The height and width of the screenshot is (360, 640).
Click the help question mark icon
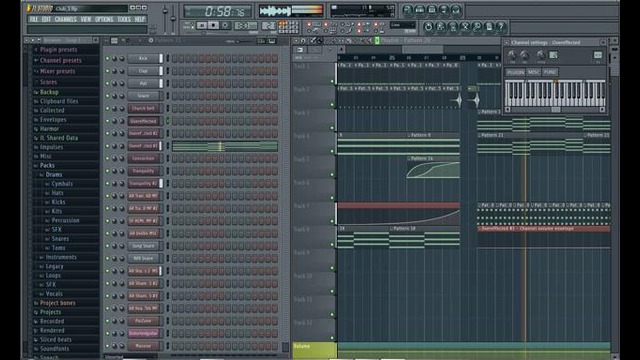click(501, 27)
